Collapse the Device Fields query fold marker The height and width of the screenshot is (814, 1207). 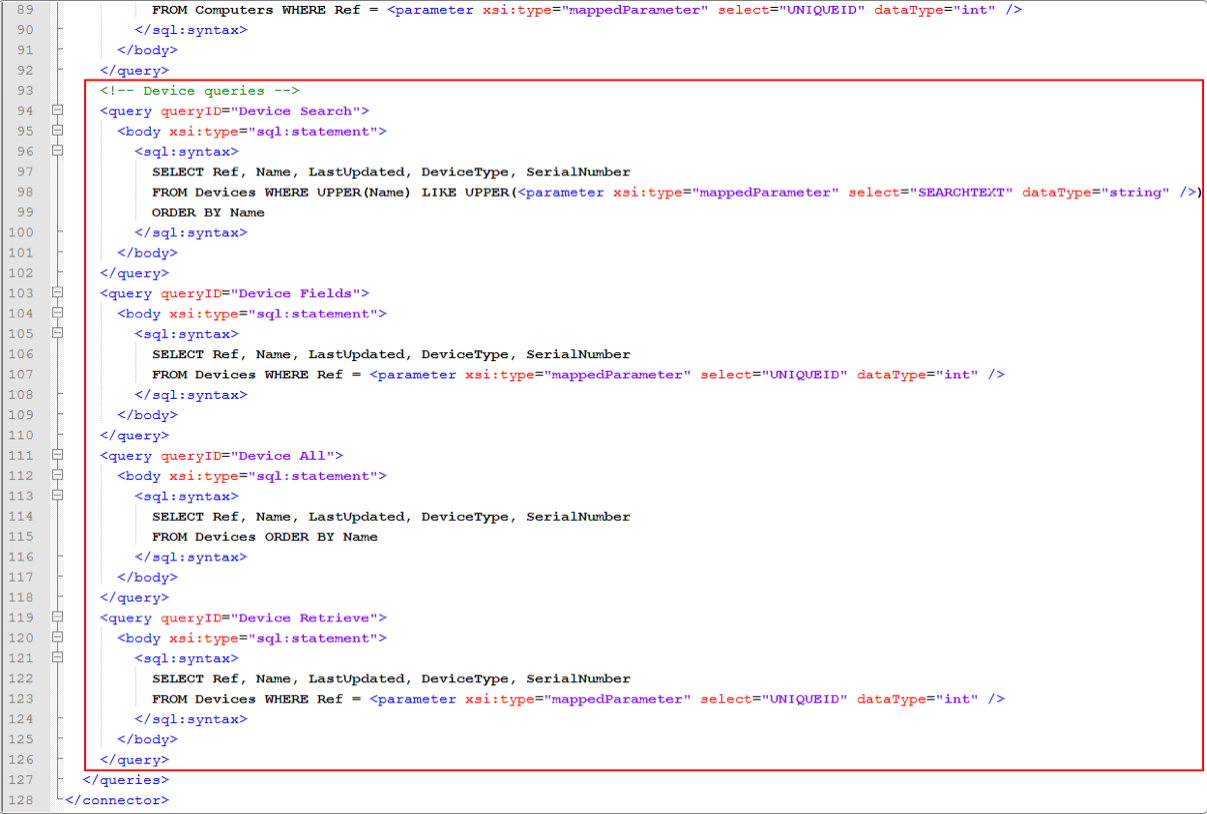point(58,293)
